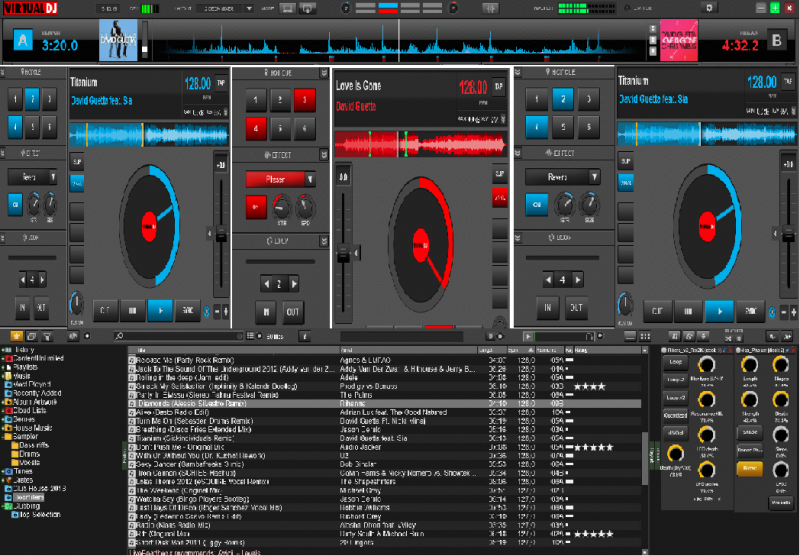Screen dimensions: 800x556
Task: Select deck B button beside the 4:32.2 timer
Action: pos(777,40)
